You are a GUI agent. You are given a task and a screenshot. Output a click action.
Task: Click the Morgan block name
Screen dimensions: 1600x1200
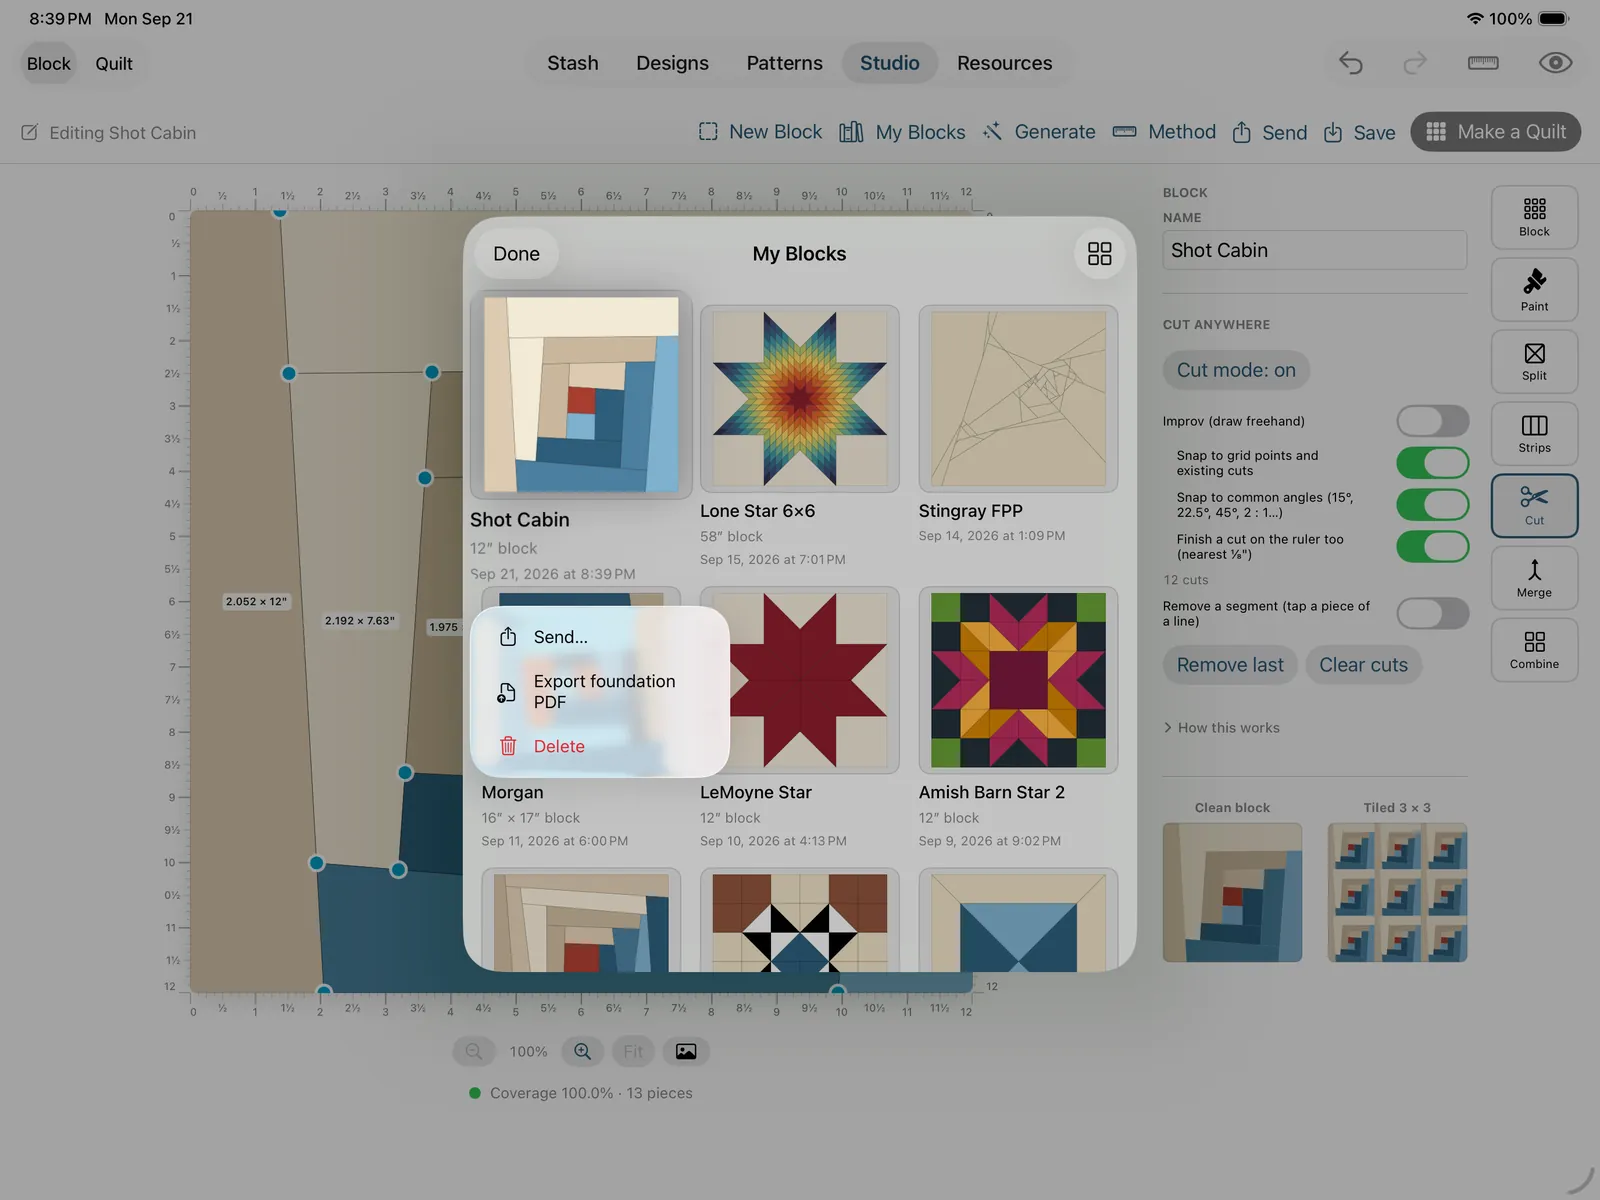512,792
